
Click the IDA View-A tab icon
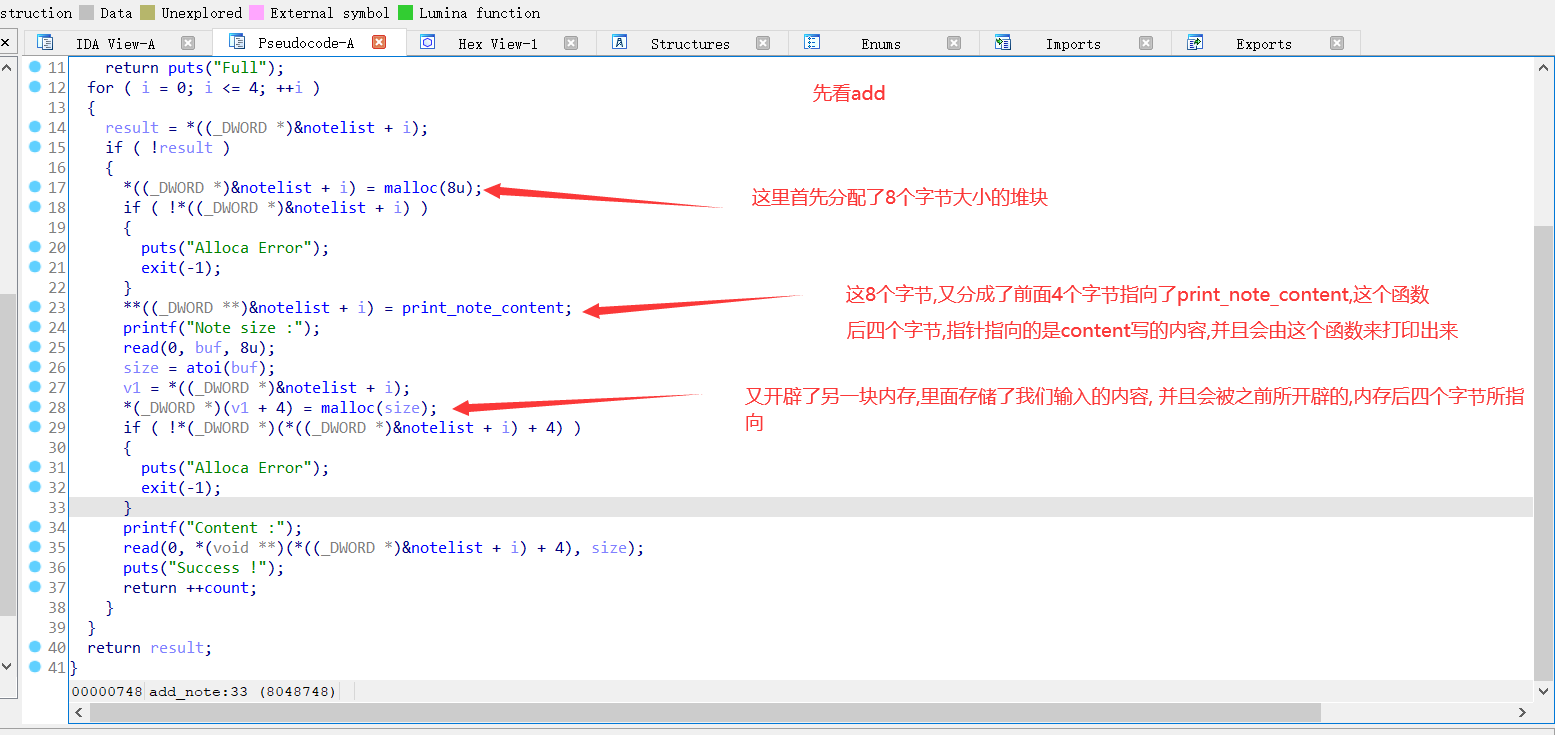pos(44,42)
